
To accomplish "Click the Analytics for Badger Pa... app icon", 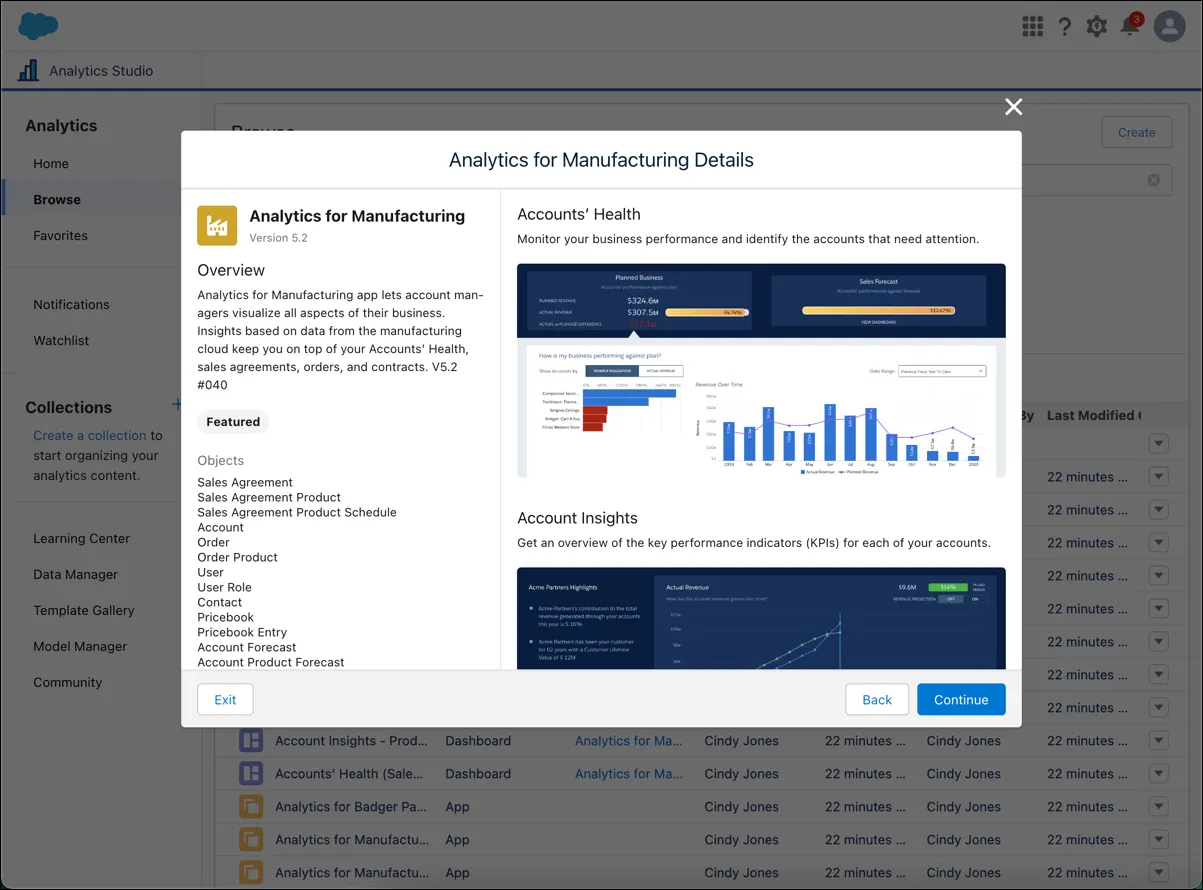I will [x=250, y=807].
